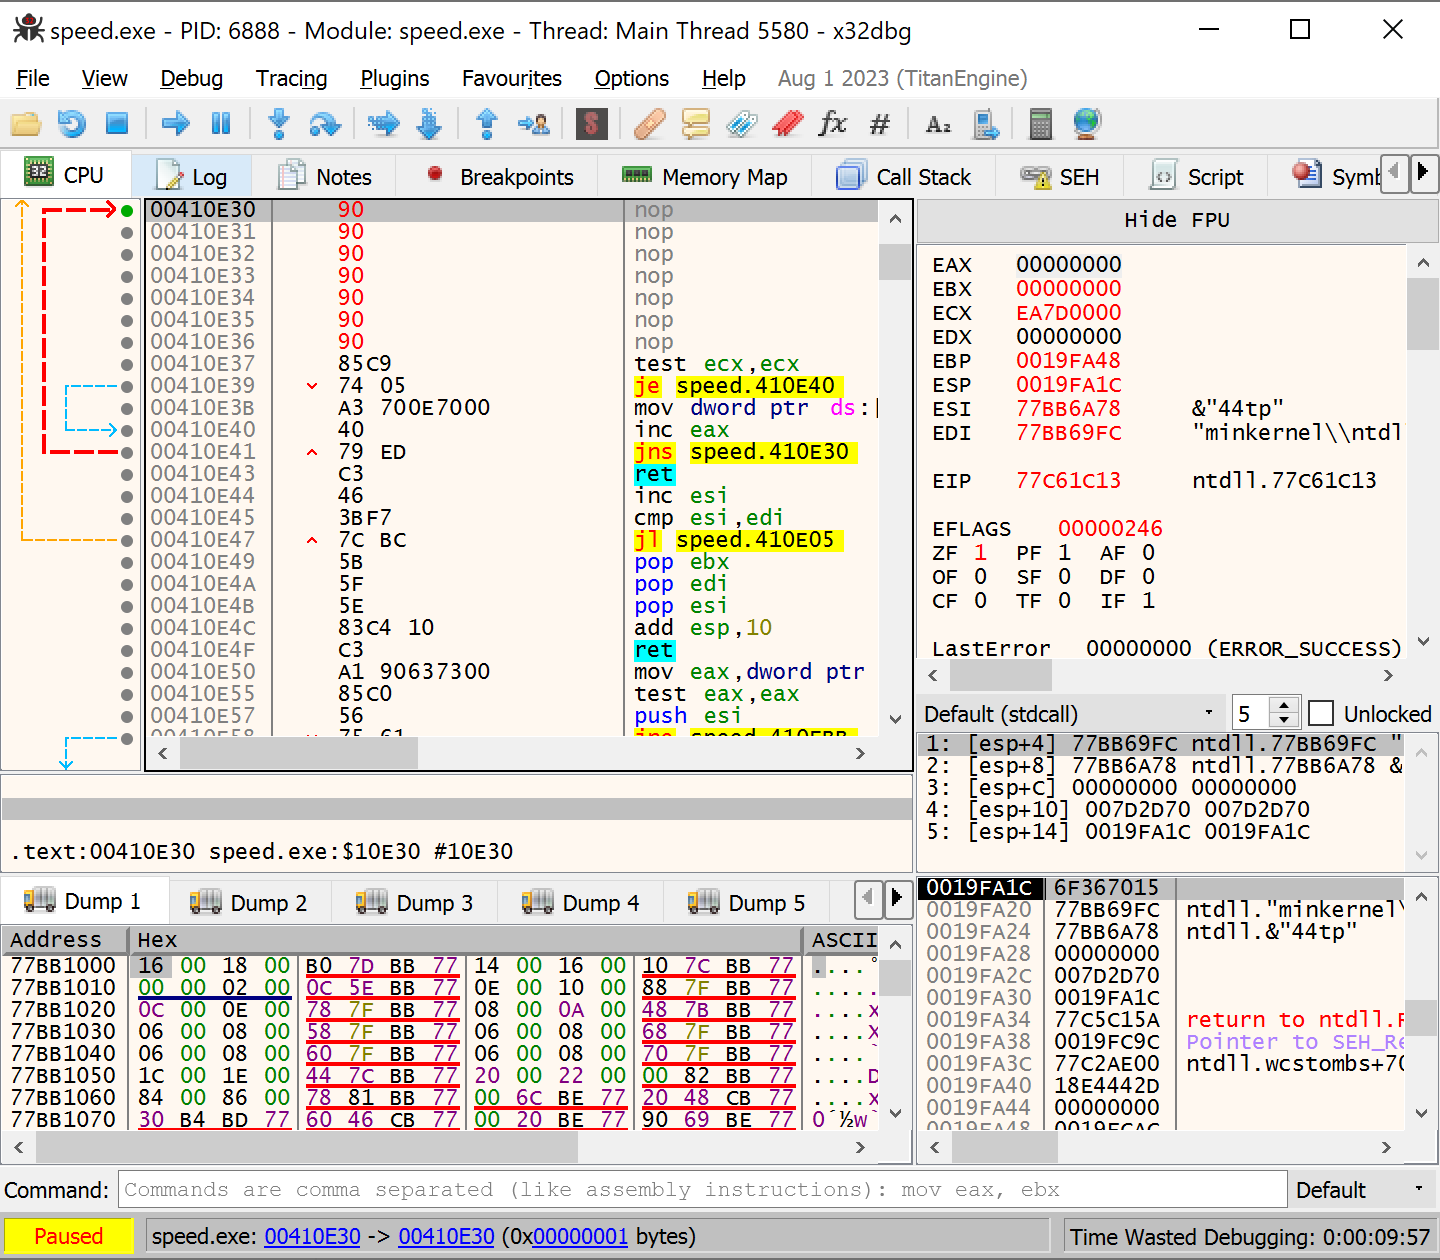Click the Step Over toolbar icon
The height and width of the screenshot is (1260, 1440).
point(325,124)
